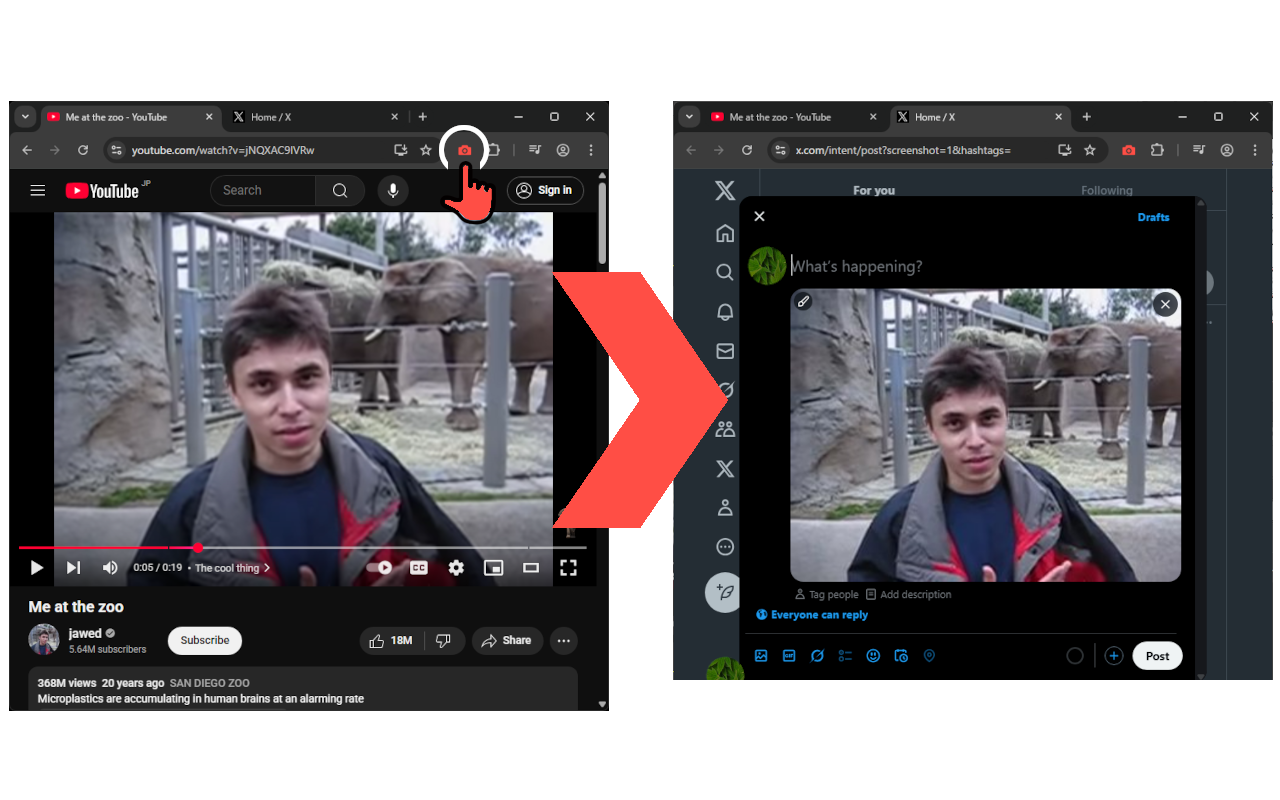Image resolution: width=1280 pixels, height=800 pixels.
Task: Open the jawed channel avatar
Action: (x=44, y=640)
